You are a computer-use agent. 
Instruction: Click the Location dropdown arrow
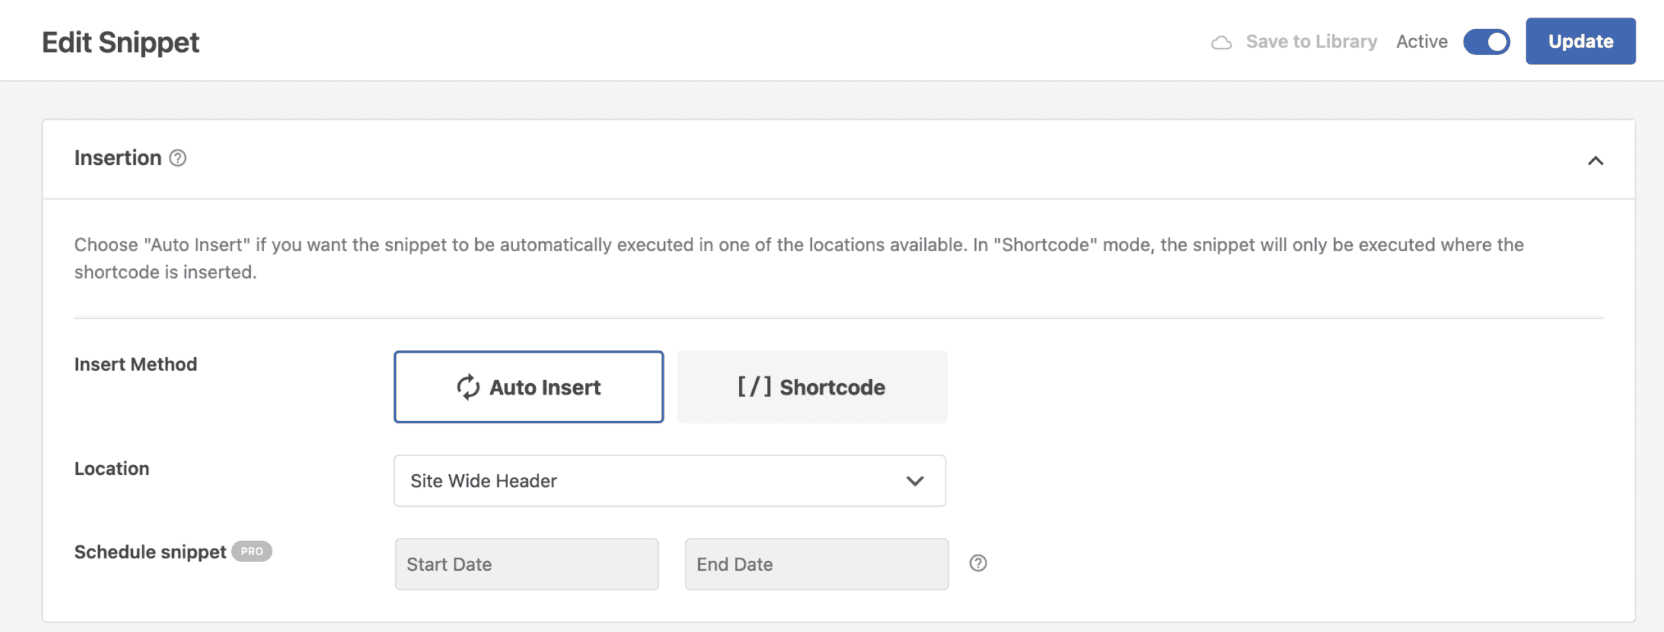tap(914, 481)
